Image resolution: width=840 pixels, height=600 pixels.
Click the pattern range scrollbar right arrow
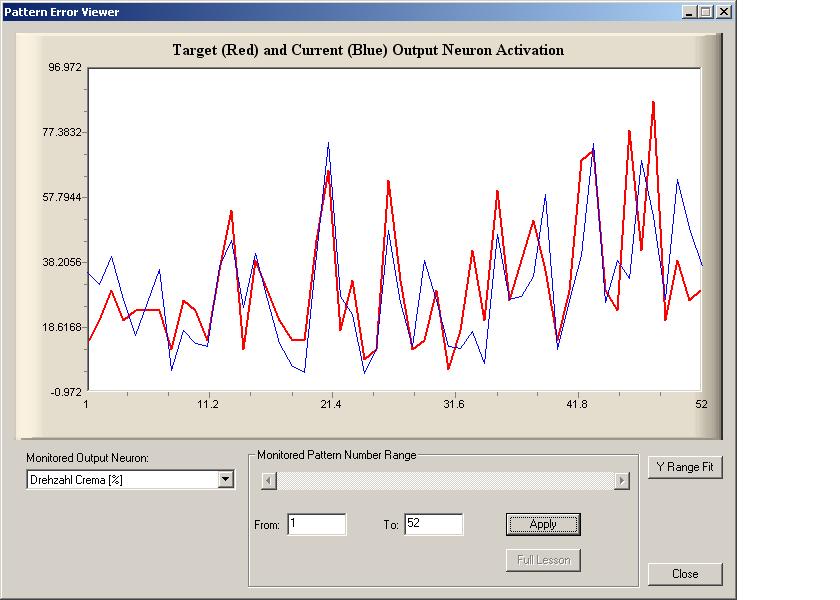622,481
